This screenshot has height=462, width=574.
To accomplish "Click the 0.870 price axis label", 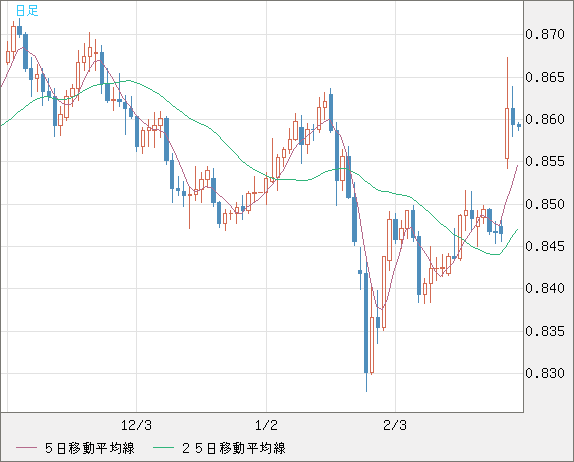I will click(545, 34).
